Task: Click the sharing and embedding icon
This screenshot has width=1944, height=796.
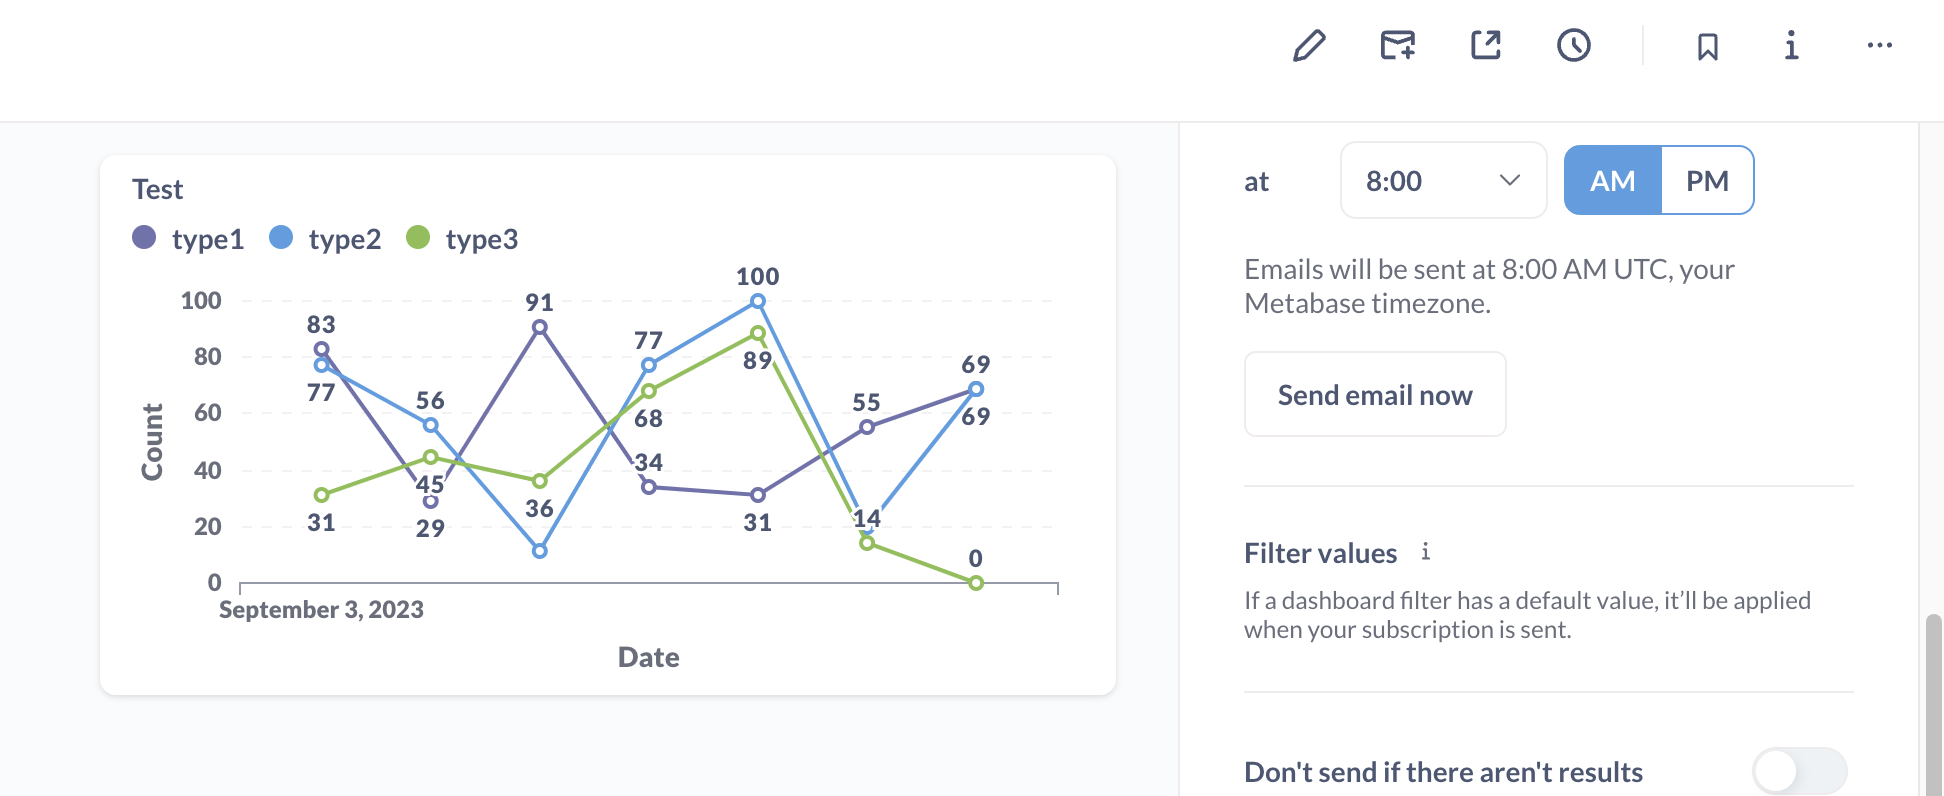Action: (1484, 45)
